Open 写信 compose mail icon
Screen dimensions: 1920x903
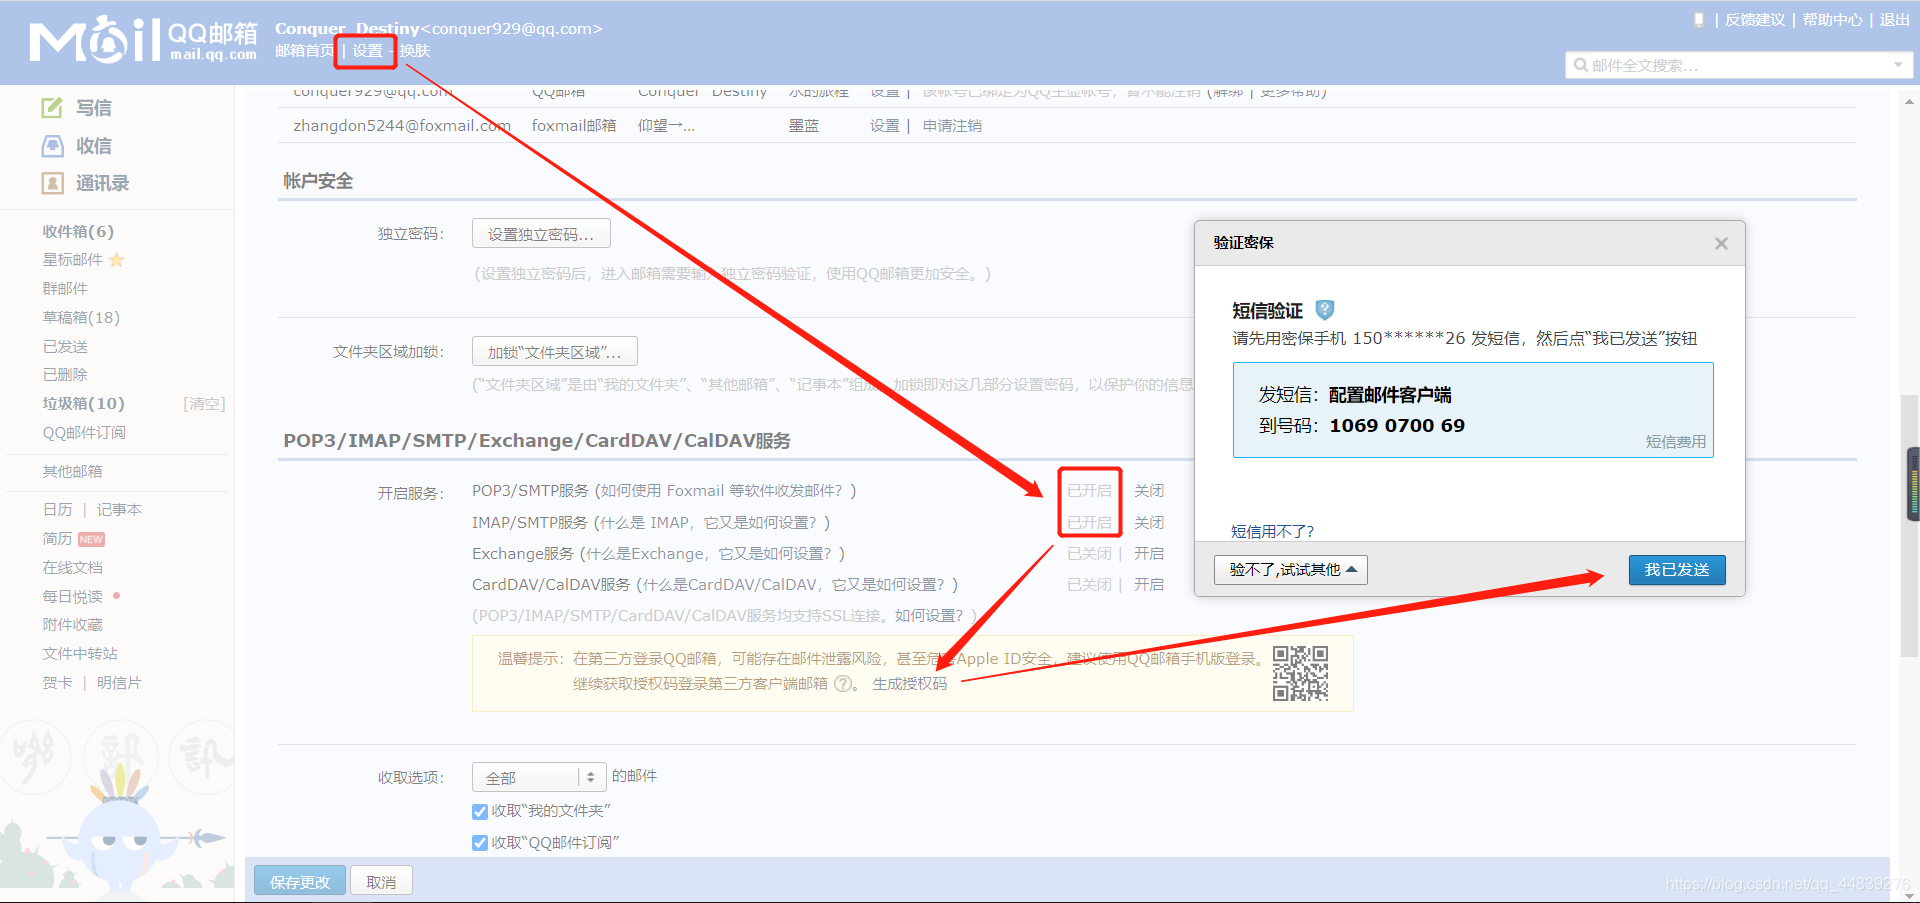(52, 107)
